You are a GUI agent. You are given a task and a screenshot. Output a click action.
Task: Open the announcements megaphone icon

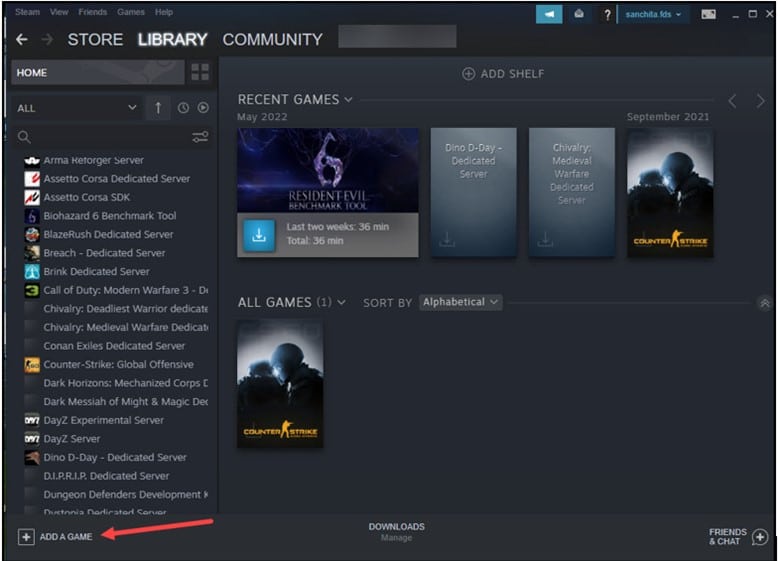[x=549, y=14]
